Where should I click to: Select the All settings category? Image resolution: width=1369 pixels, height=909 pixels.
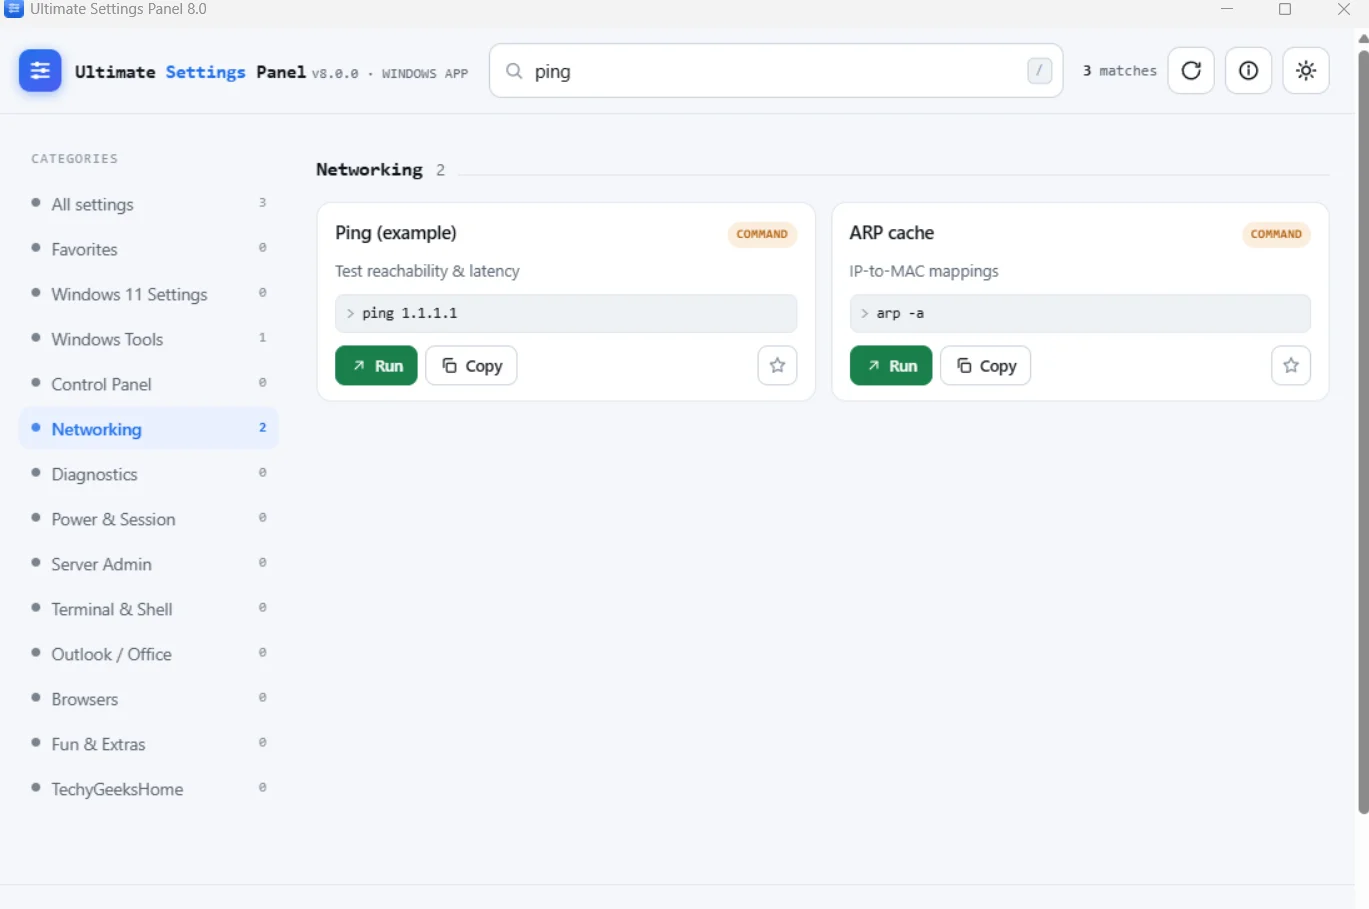point(149,204)
